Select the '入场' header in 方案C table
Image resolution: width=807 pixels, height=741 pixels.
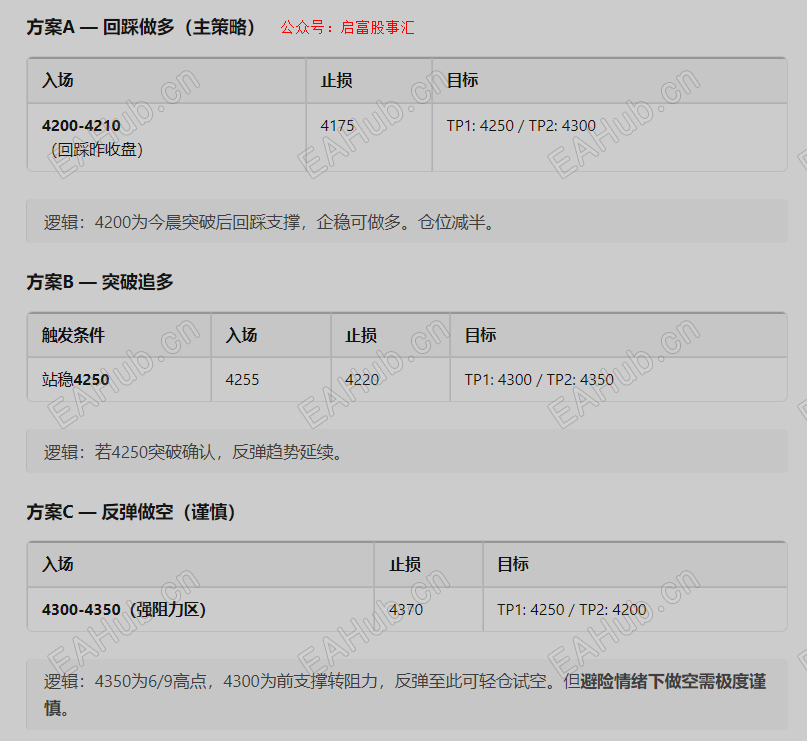coord(58,564)
